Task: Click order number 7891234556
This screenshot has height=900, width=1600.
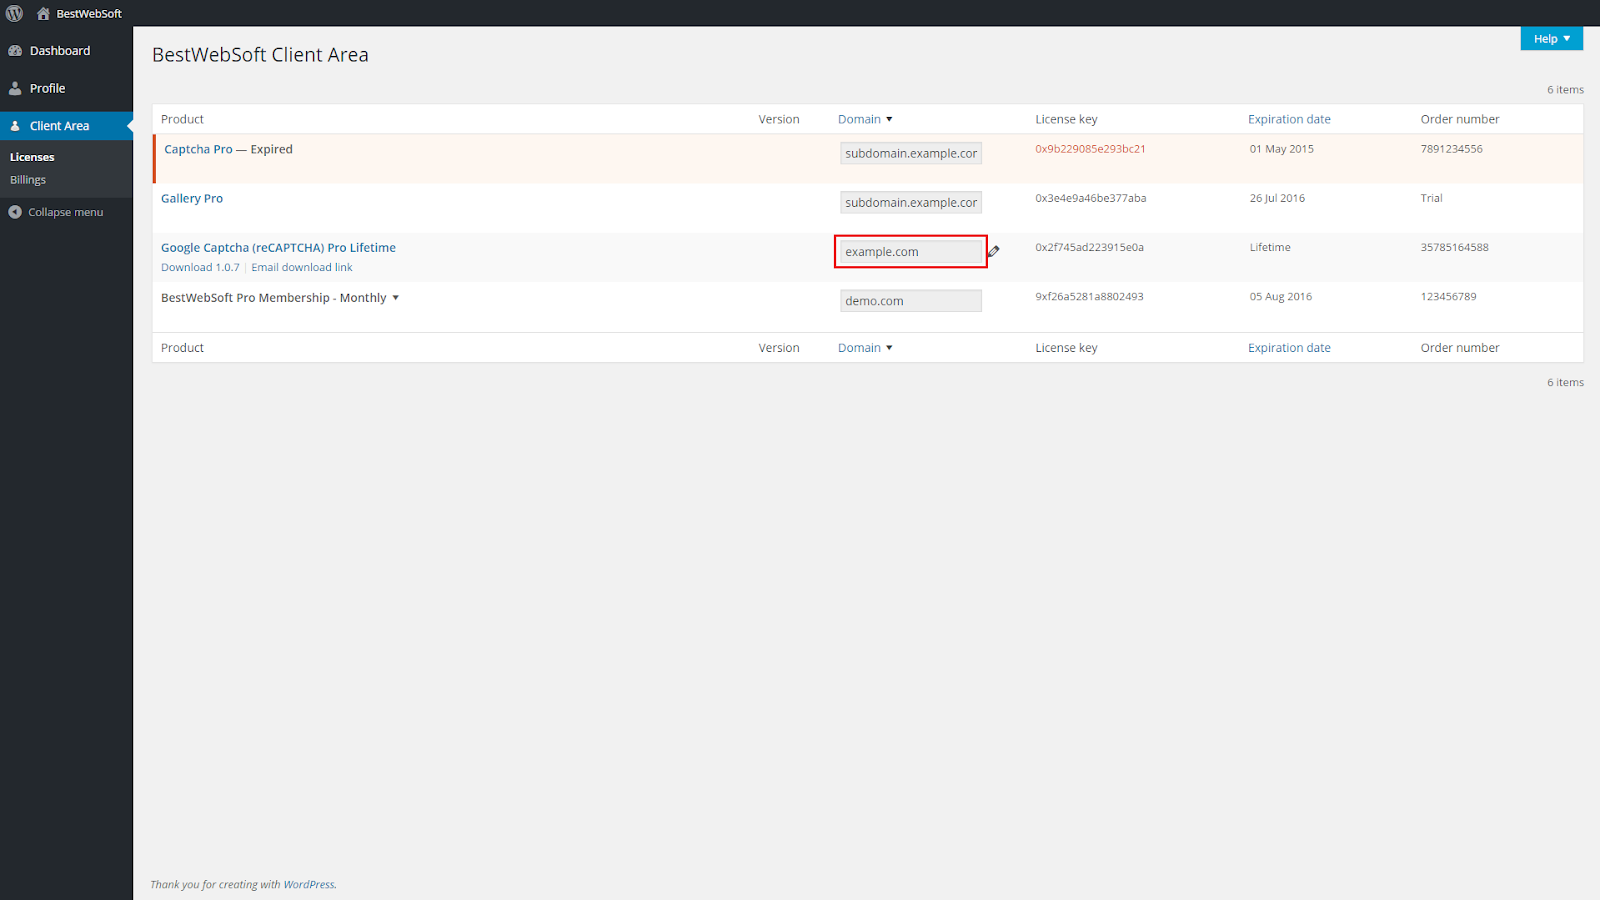Action: (x=1451, y=149)
